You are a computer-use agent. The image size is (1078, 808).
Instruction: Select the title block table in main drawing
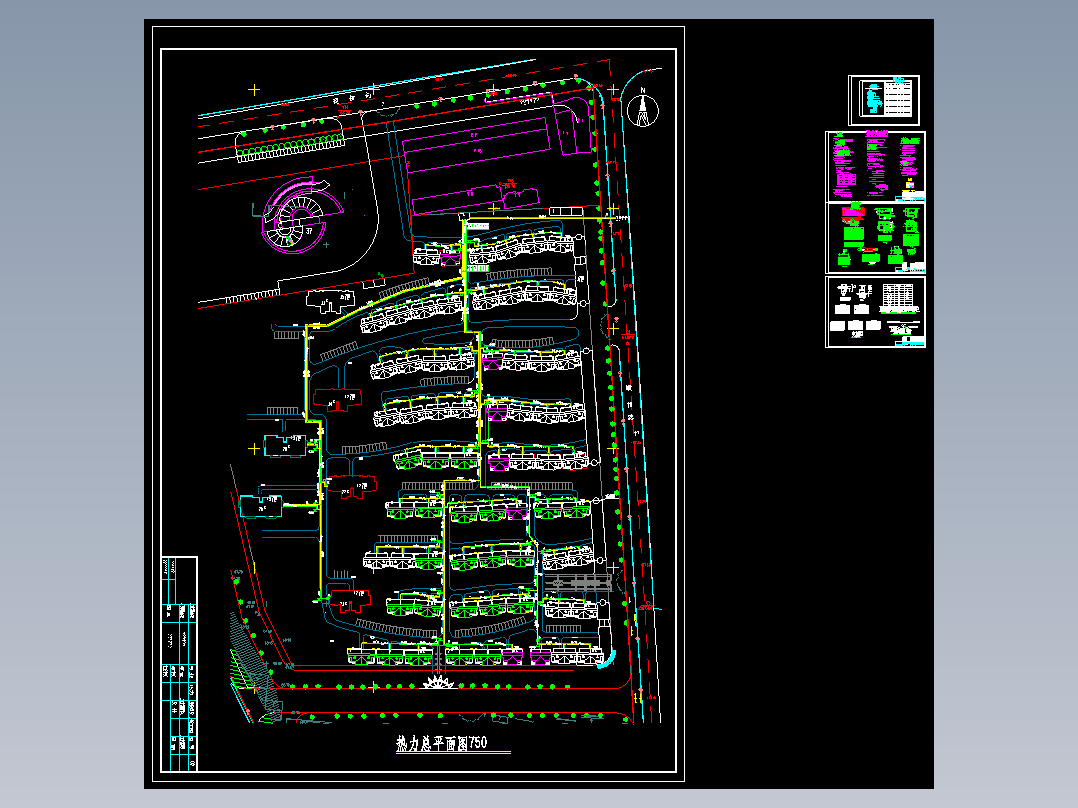[x=179, y=664]
